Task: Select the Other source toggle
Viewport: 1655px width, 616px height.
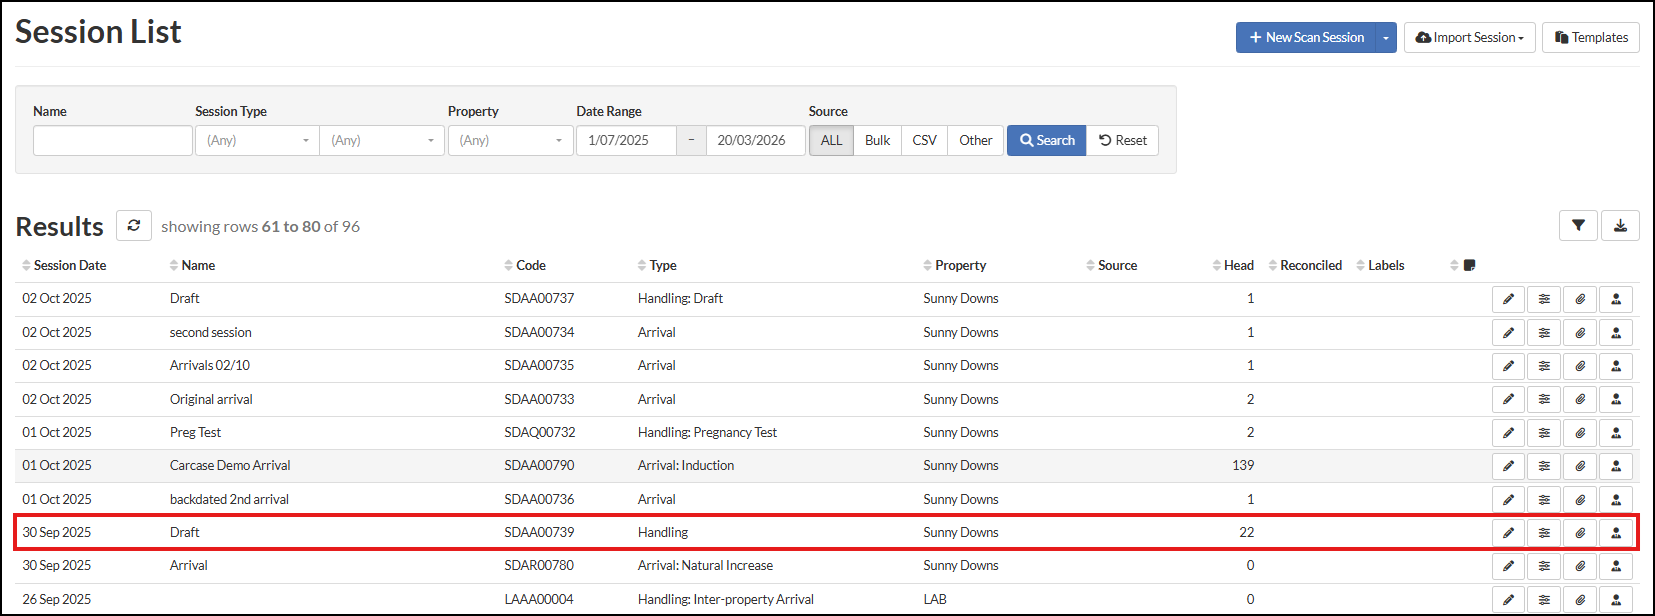Action: click(x=975, y=141)
